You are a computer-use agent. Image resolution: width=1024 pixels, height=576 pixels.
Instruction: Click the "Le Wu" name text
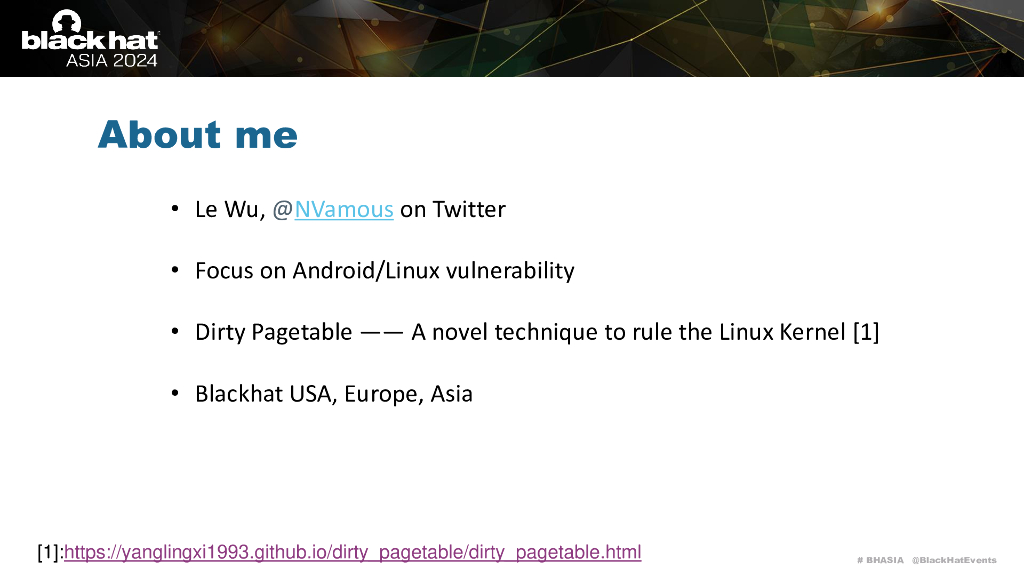point(229,210)
